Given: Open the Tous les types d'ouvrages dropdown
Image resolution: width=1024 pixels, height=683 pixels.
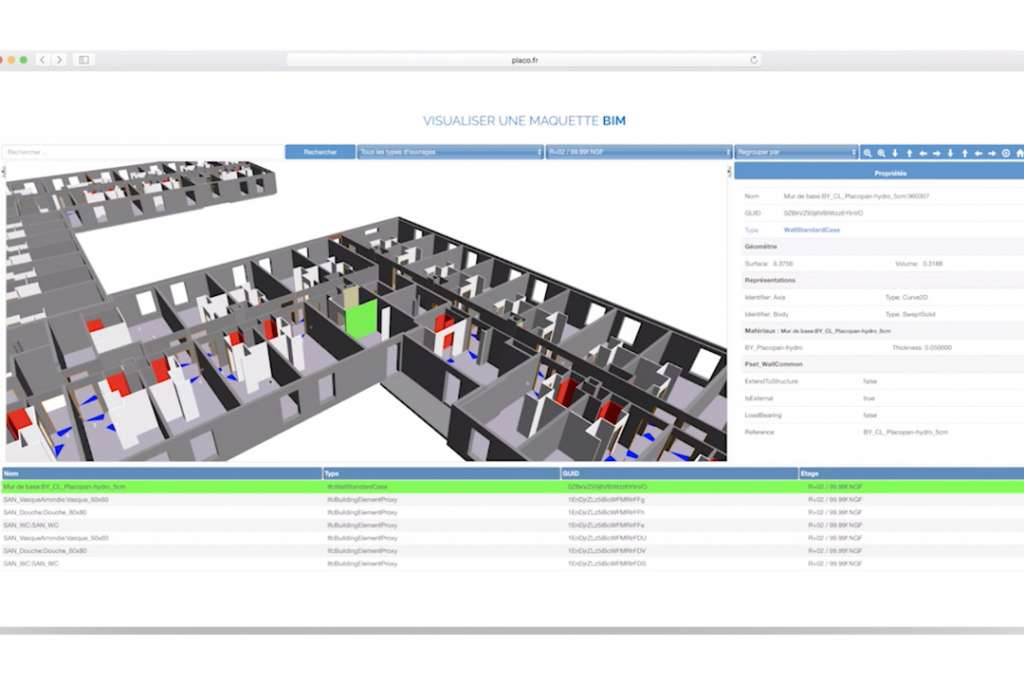Looking at the screenshot, I should tap(450, 152).
